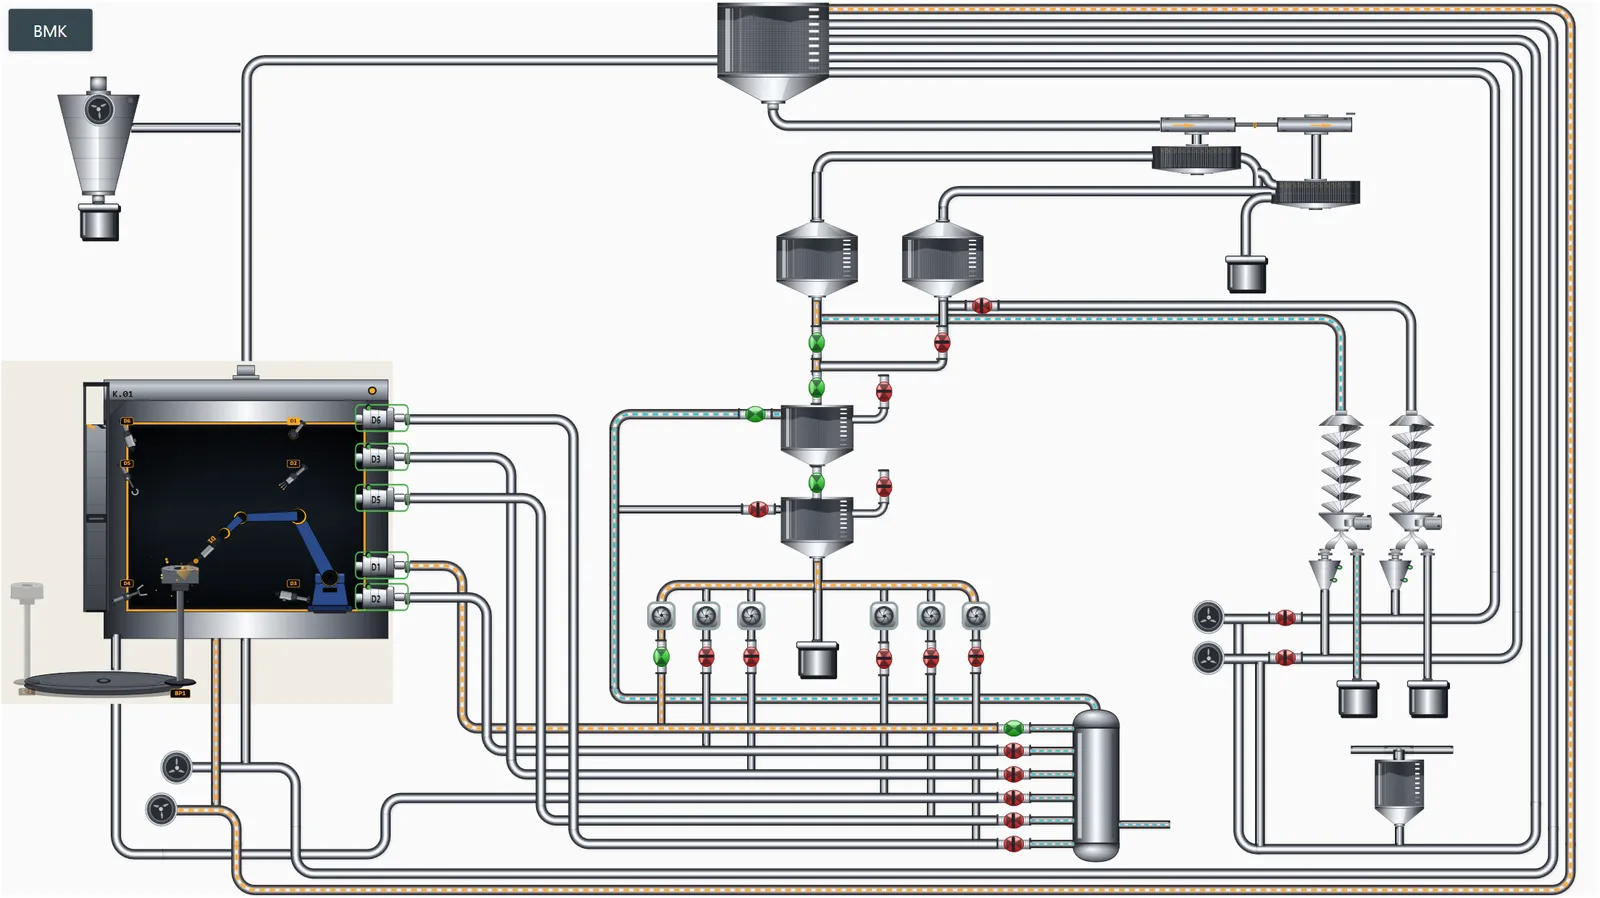Select the upper fan at bottom left
Viewport: 1600px width, 898px height.
coord(176,768)
